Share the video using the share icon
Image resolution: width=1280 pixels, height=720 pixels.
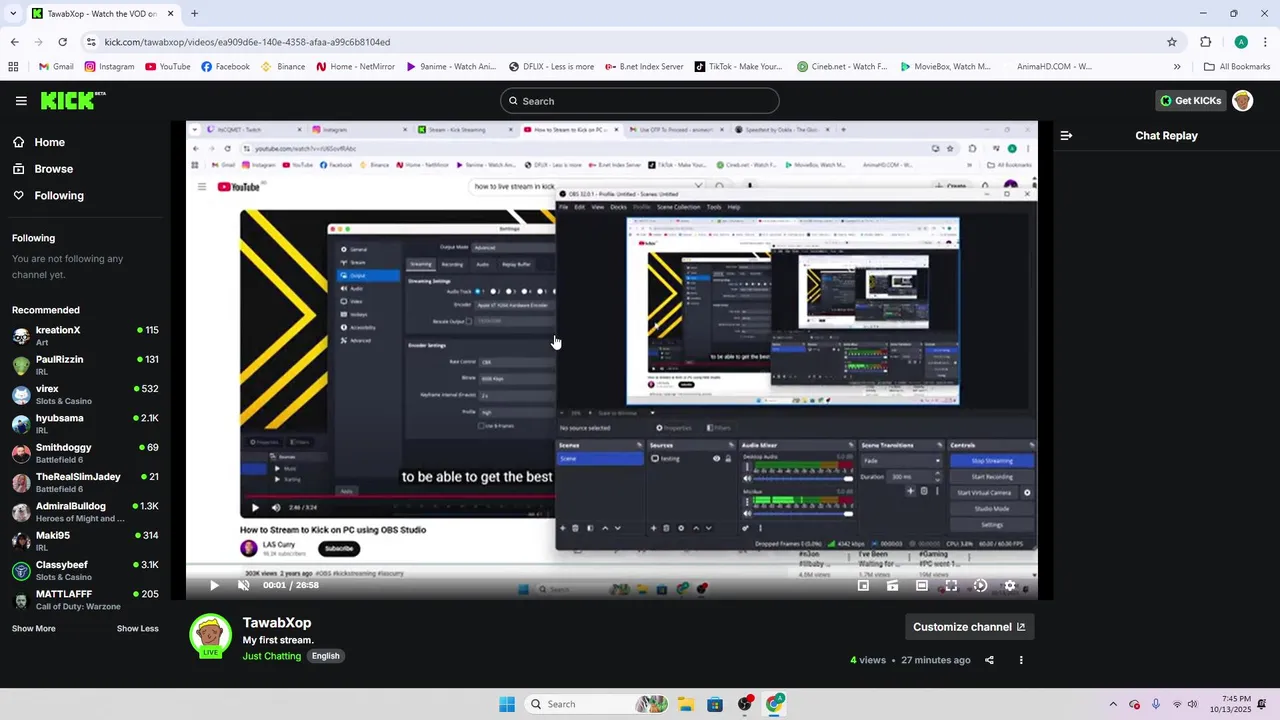[x=989, y=660]
